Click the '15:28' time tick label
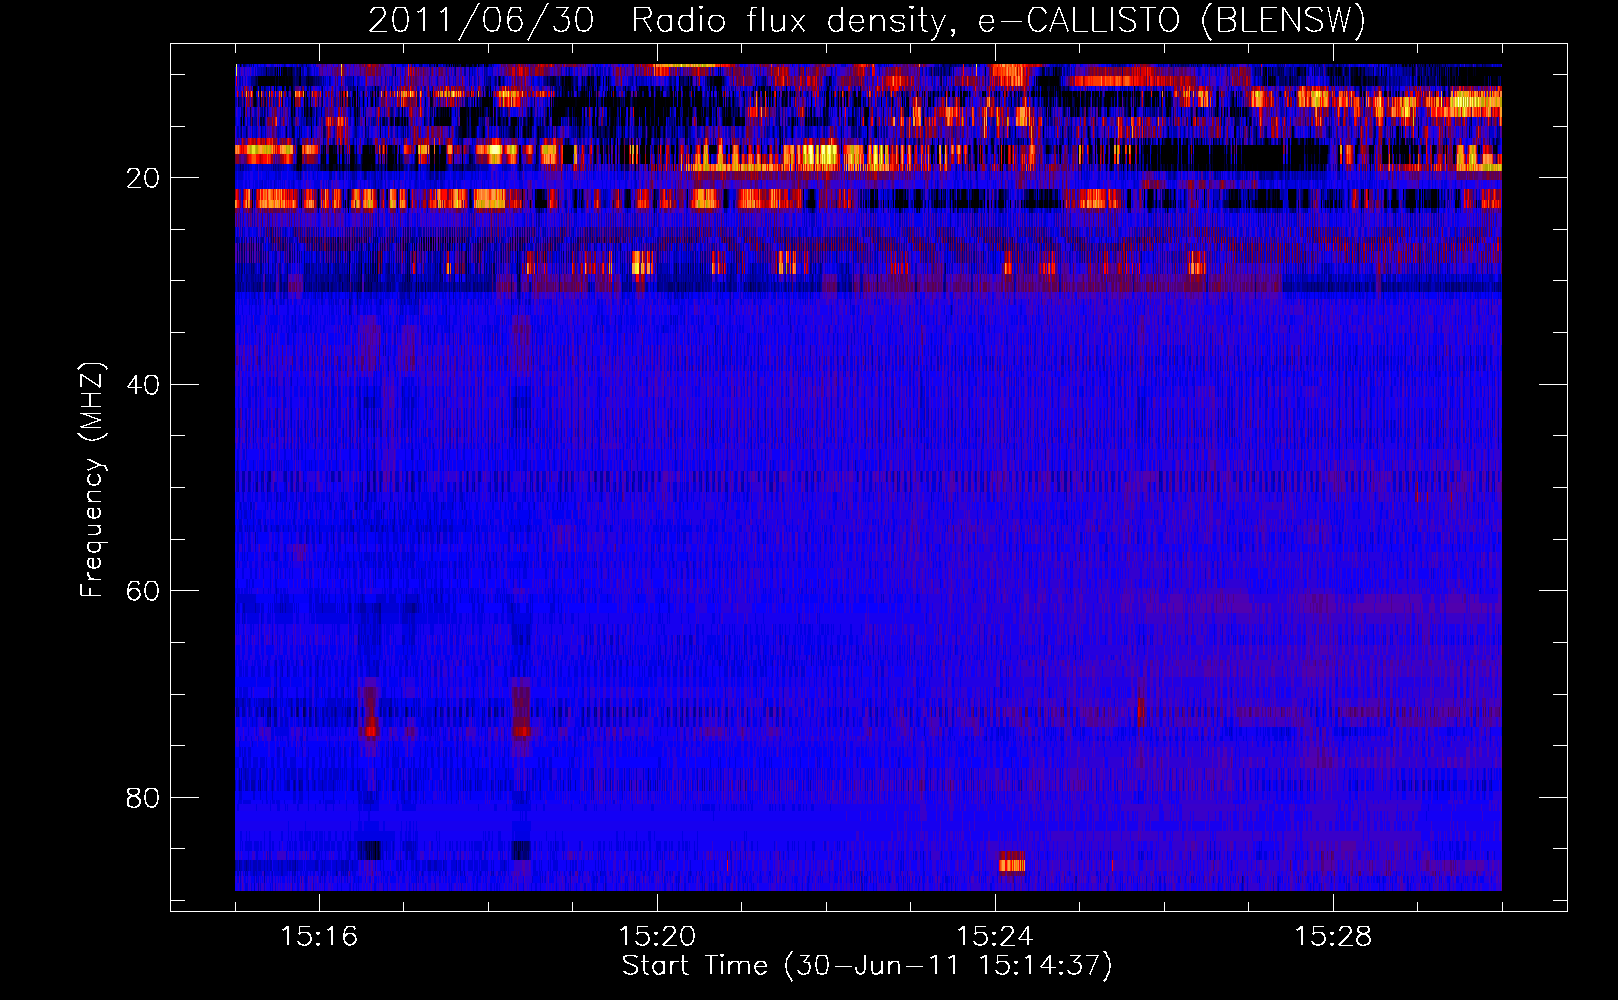Screen dimensions: 1618x1000 coord(1333,937)
